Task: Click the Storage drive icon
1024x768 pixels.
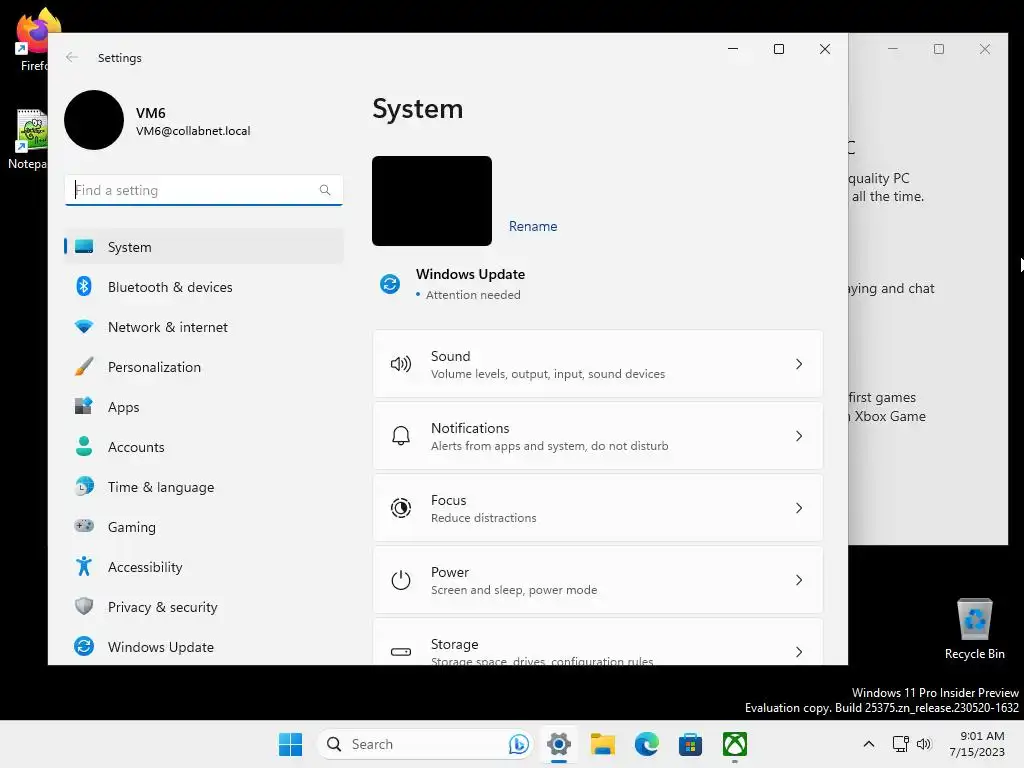Action: point(400,652)
